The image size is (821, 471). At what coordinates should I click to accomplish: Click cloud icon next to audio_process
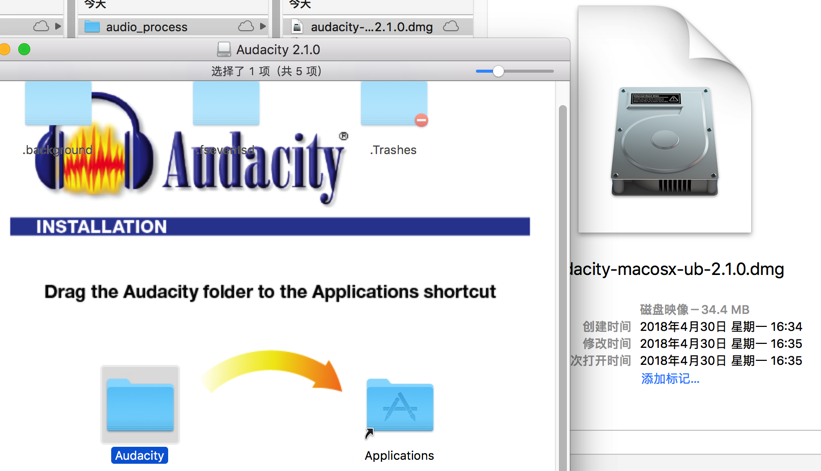point(246,26)
